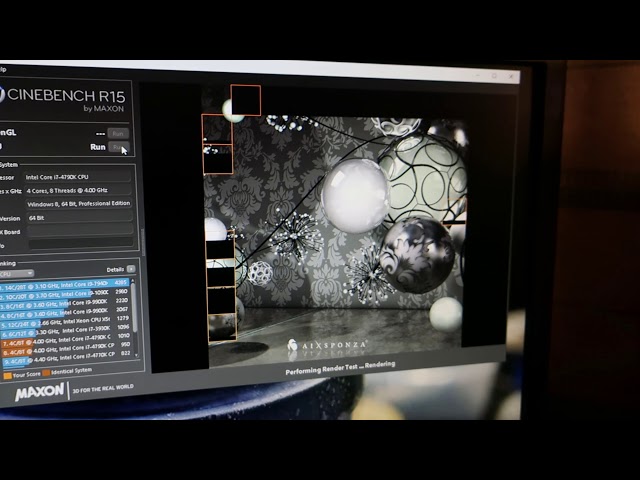Click the OpenGL Run button
The width and height of the screenshot is (640, 480).
click(x=118, y=133)
